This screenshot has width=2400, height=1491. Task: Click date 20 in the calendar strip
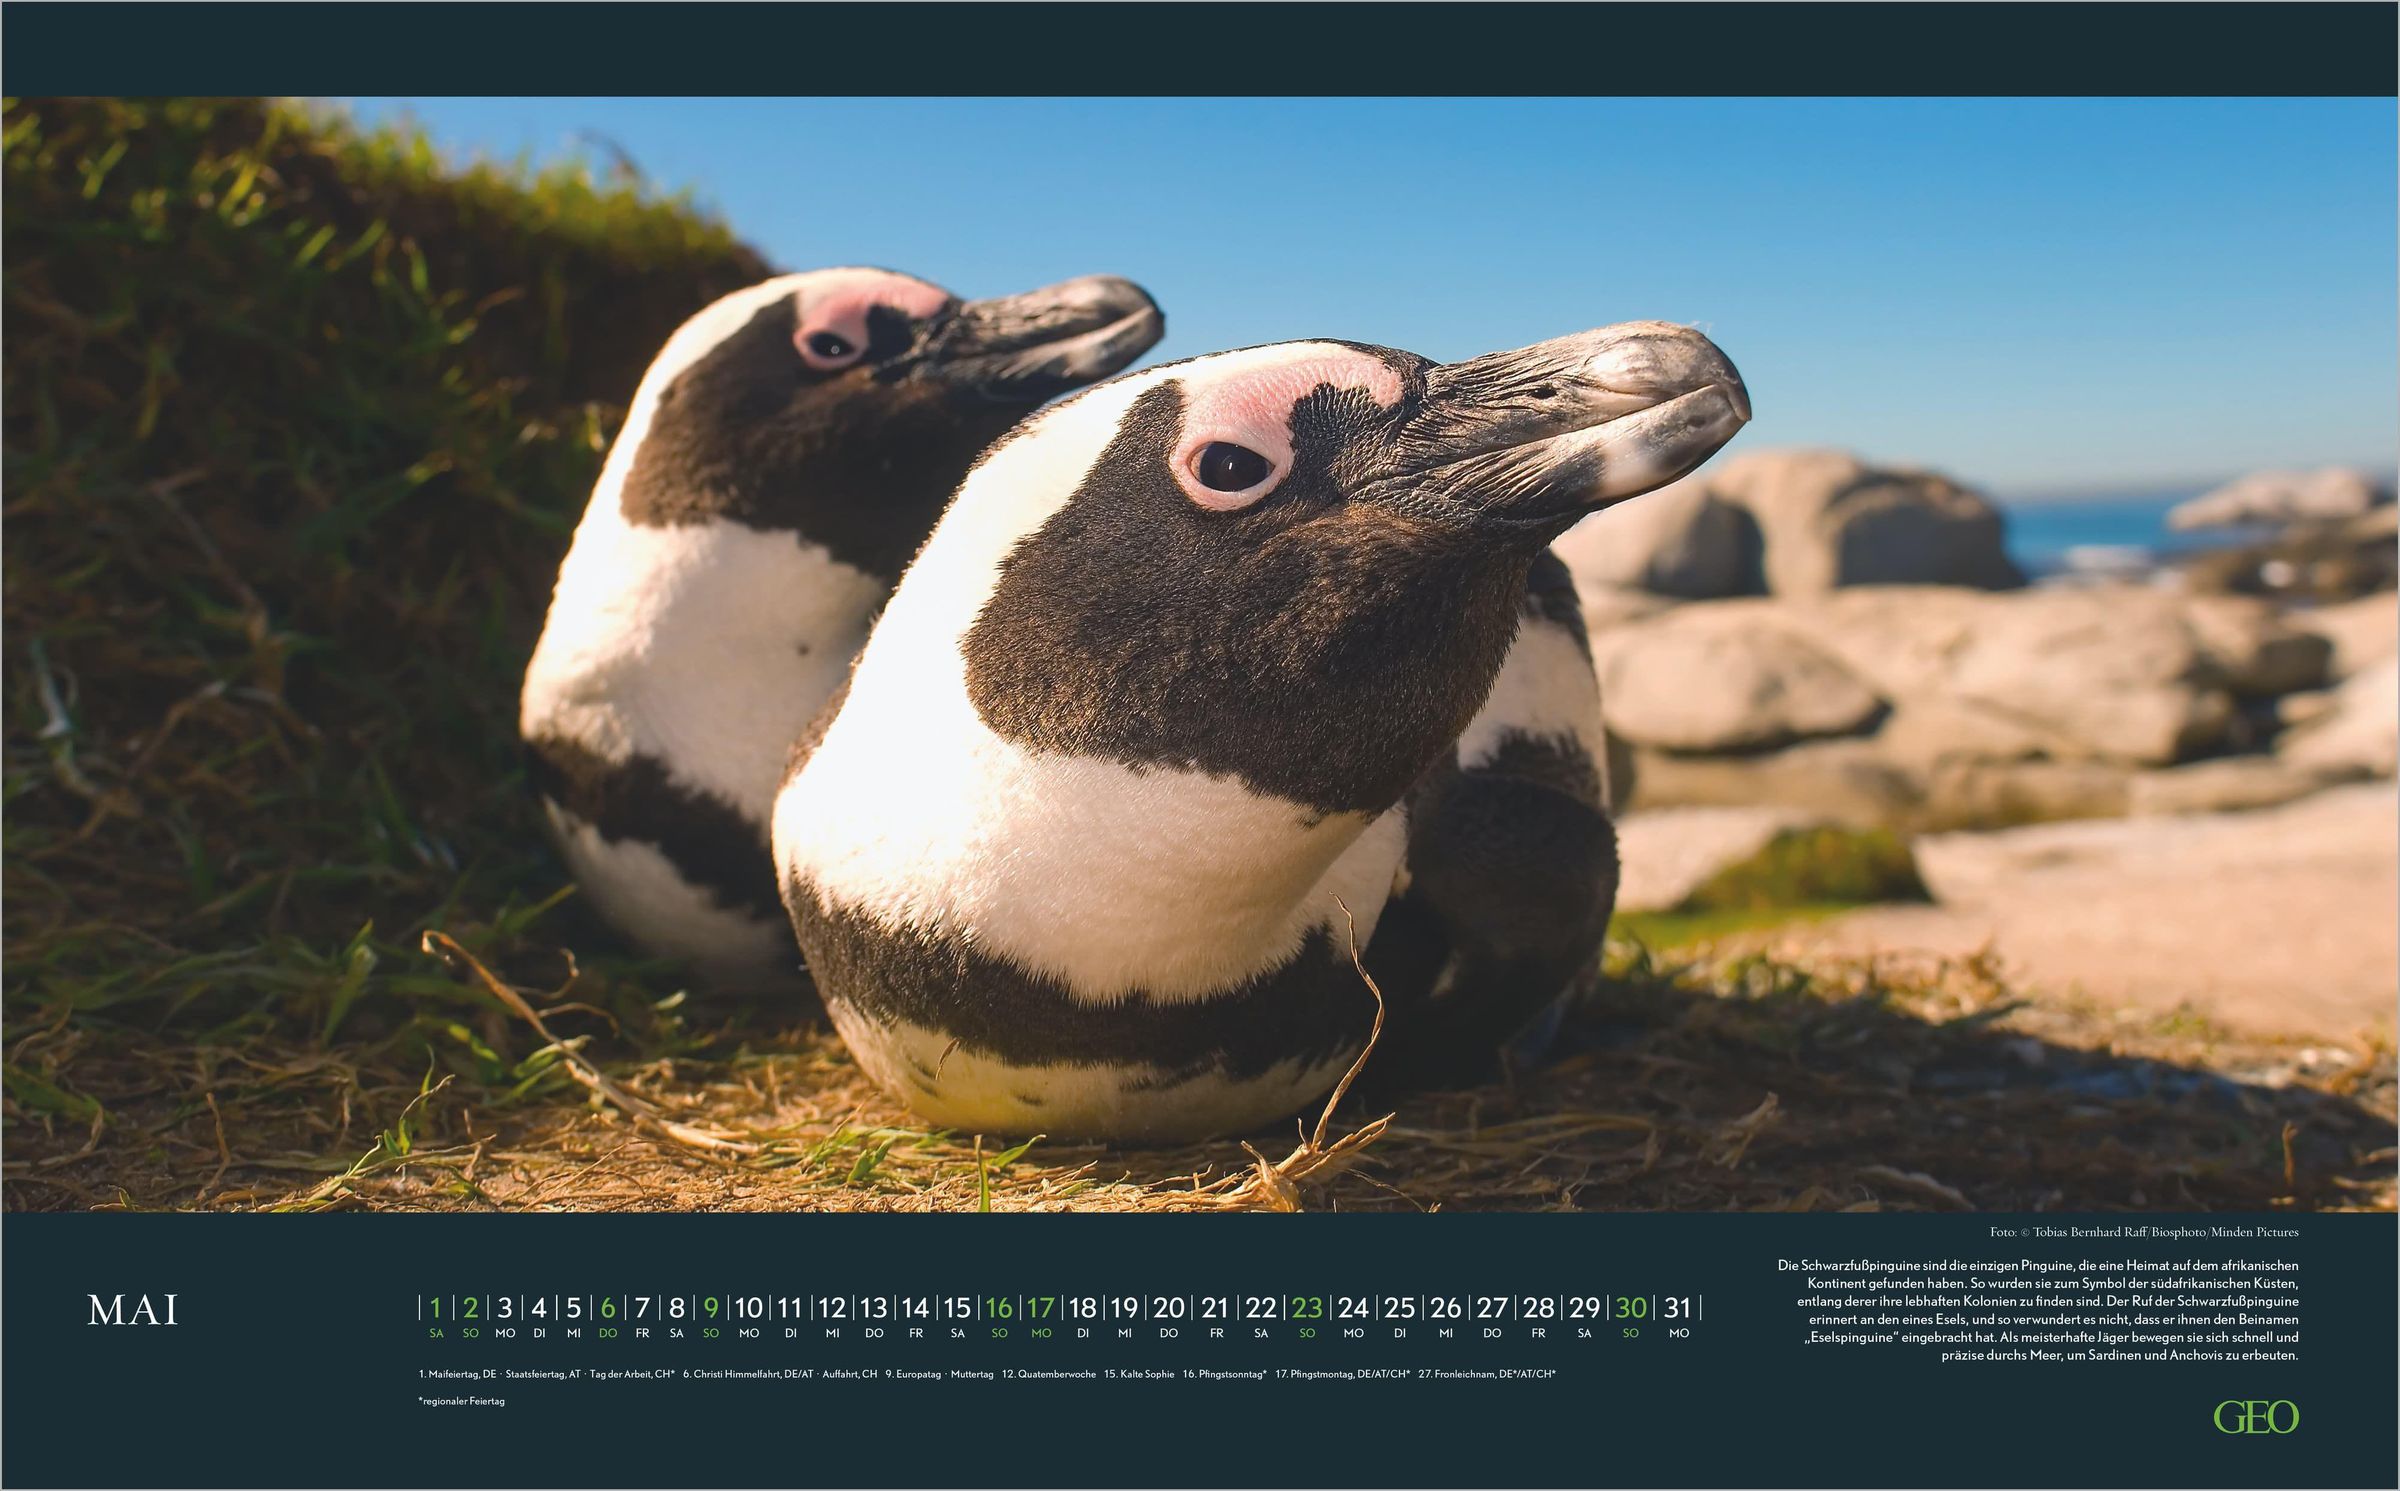(1169, 1308)
